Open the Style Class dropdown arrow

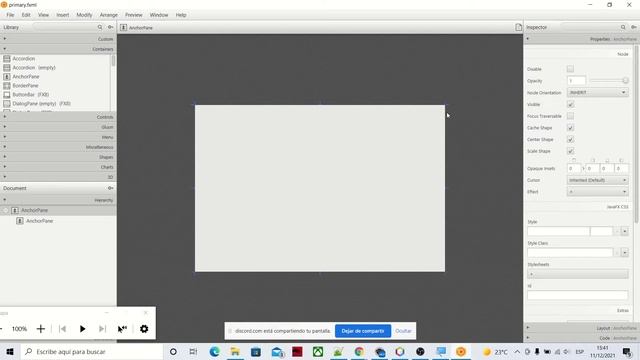point(625,253)
